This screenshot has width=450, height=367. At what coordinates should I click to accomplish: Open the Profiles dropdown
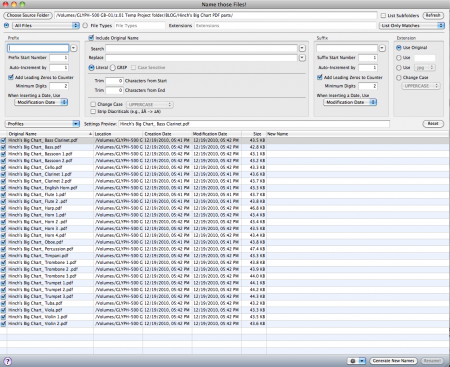pyautogui.click(x=42, y=124)
